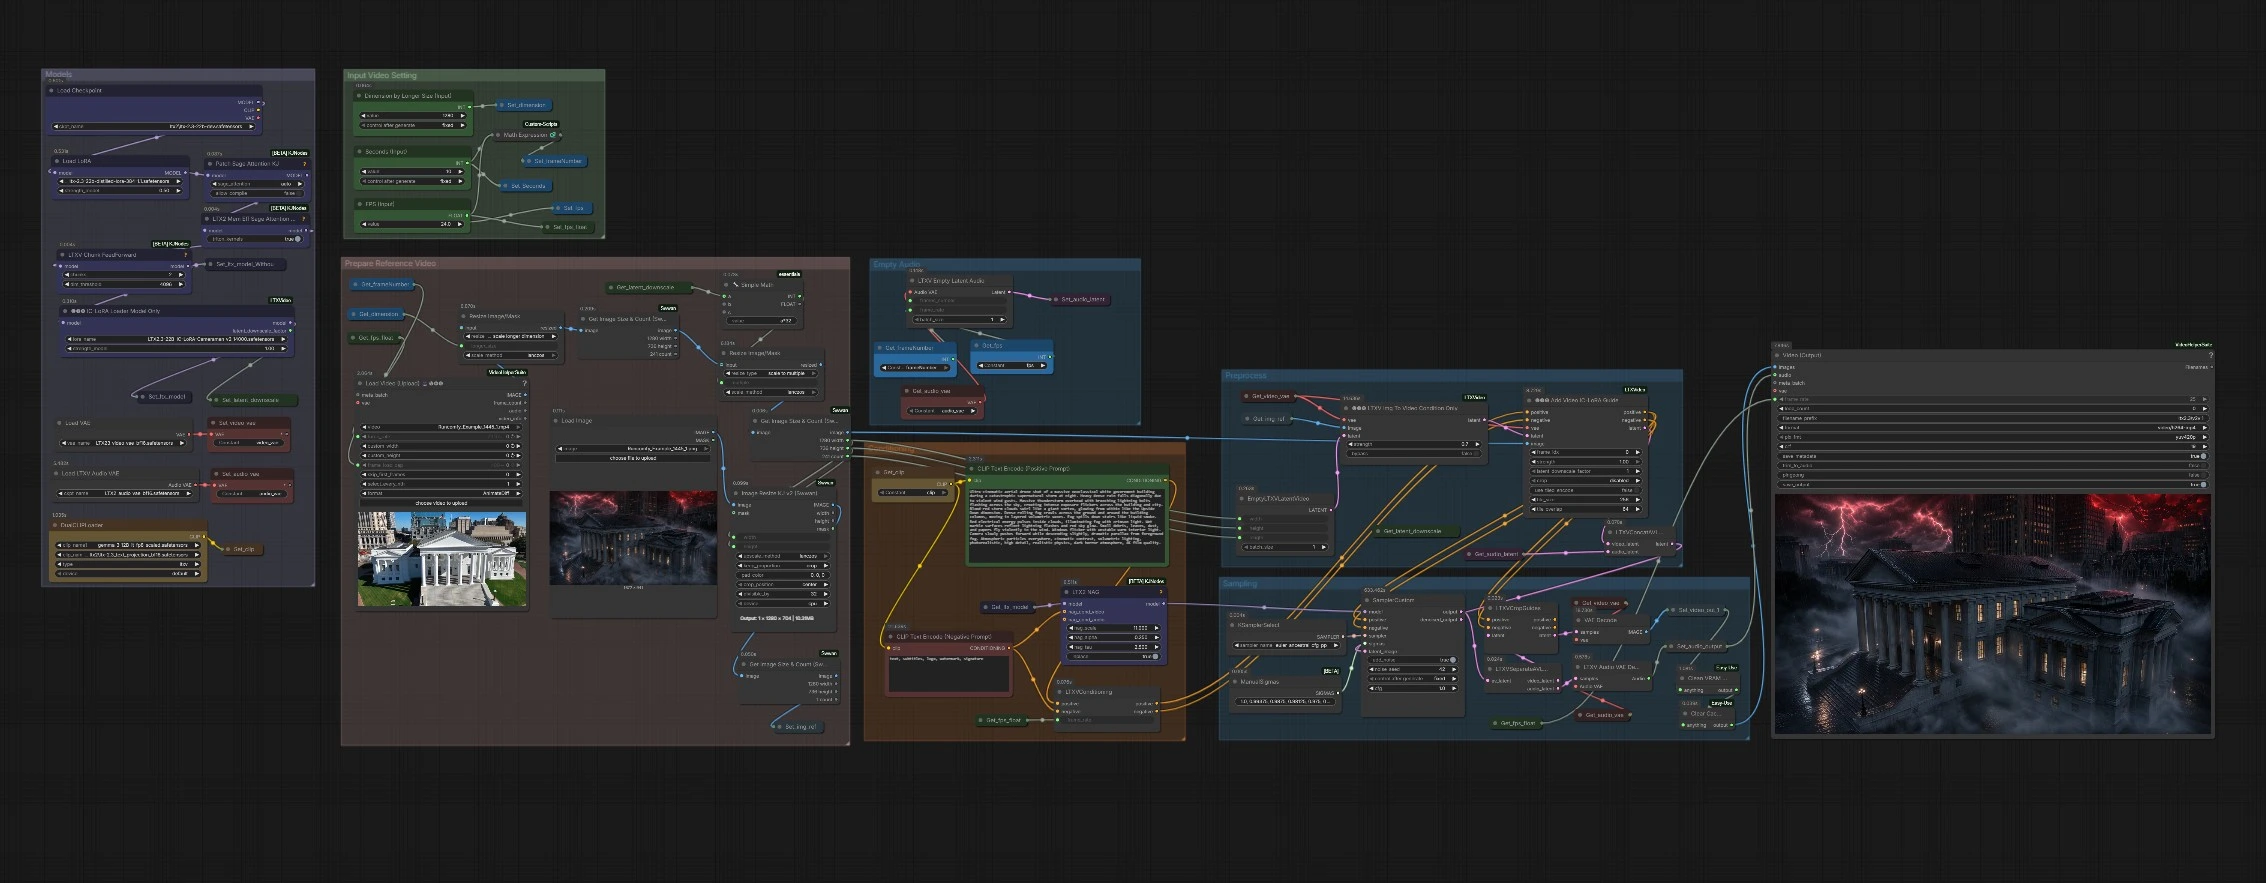This screenshot has width=2266, height=883.
Task: Open help icon on Patch Sage Attention KJ node
Action: pos(304,164)
